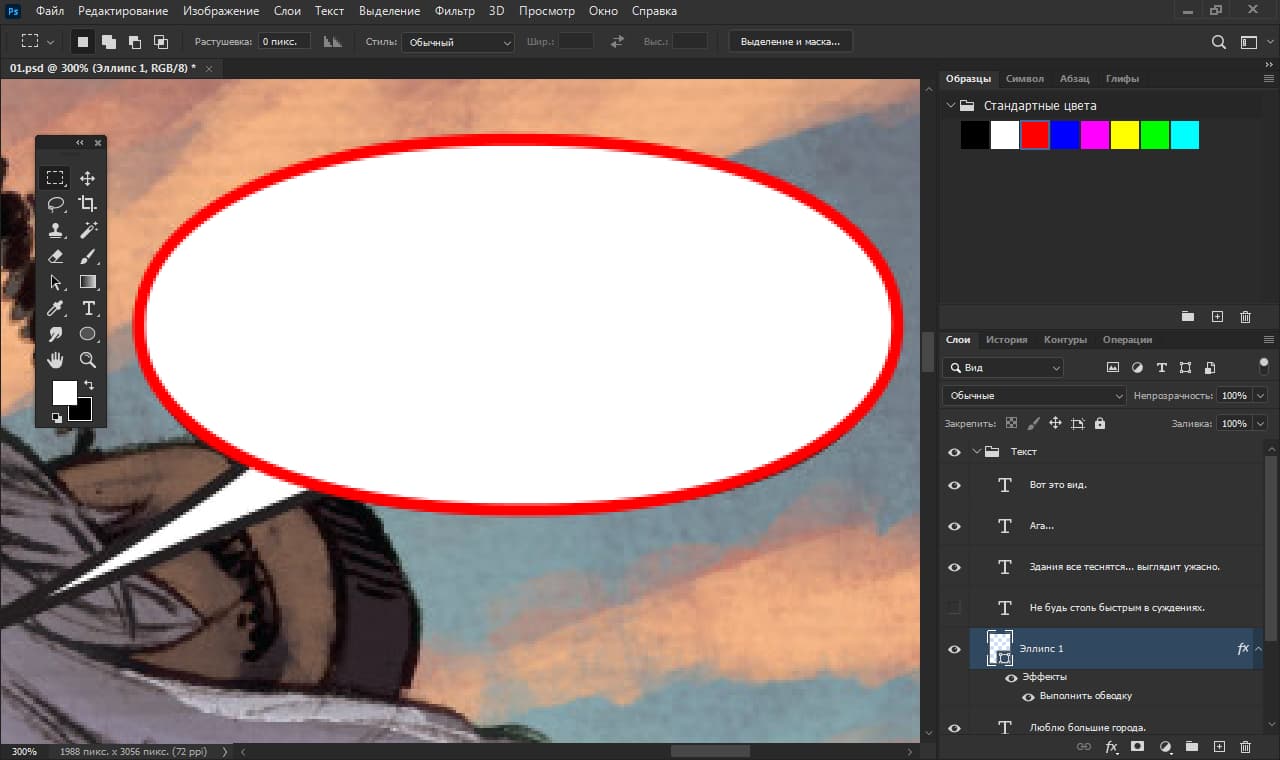This screenshot has height=760, width=1280.
Task: Collapse the Текст layer group
Action: 976,452
